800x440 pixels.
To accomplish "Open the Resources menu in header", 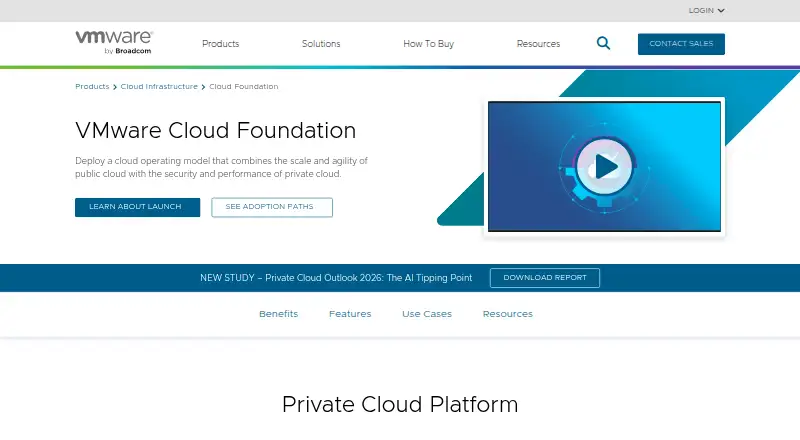I will click(538, 44).
